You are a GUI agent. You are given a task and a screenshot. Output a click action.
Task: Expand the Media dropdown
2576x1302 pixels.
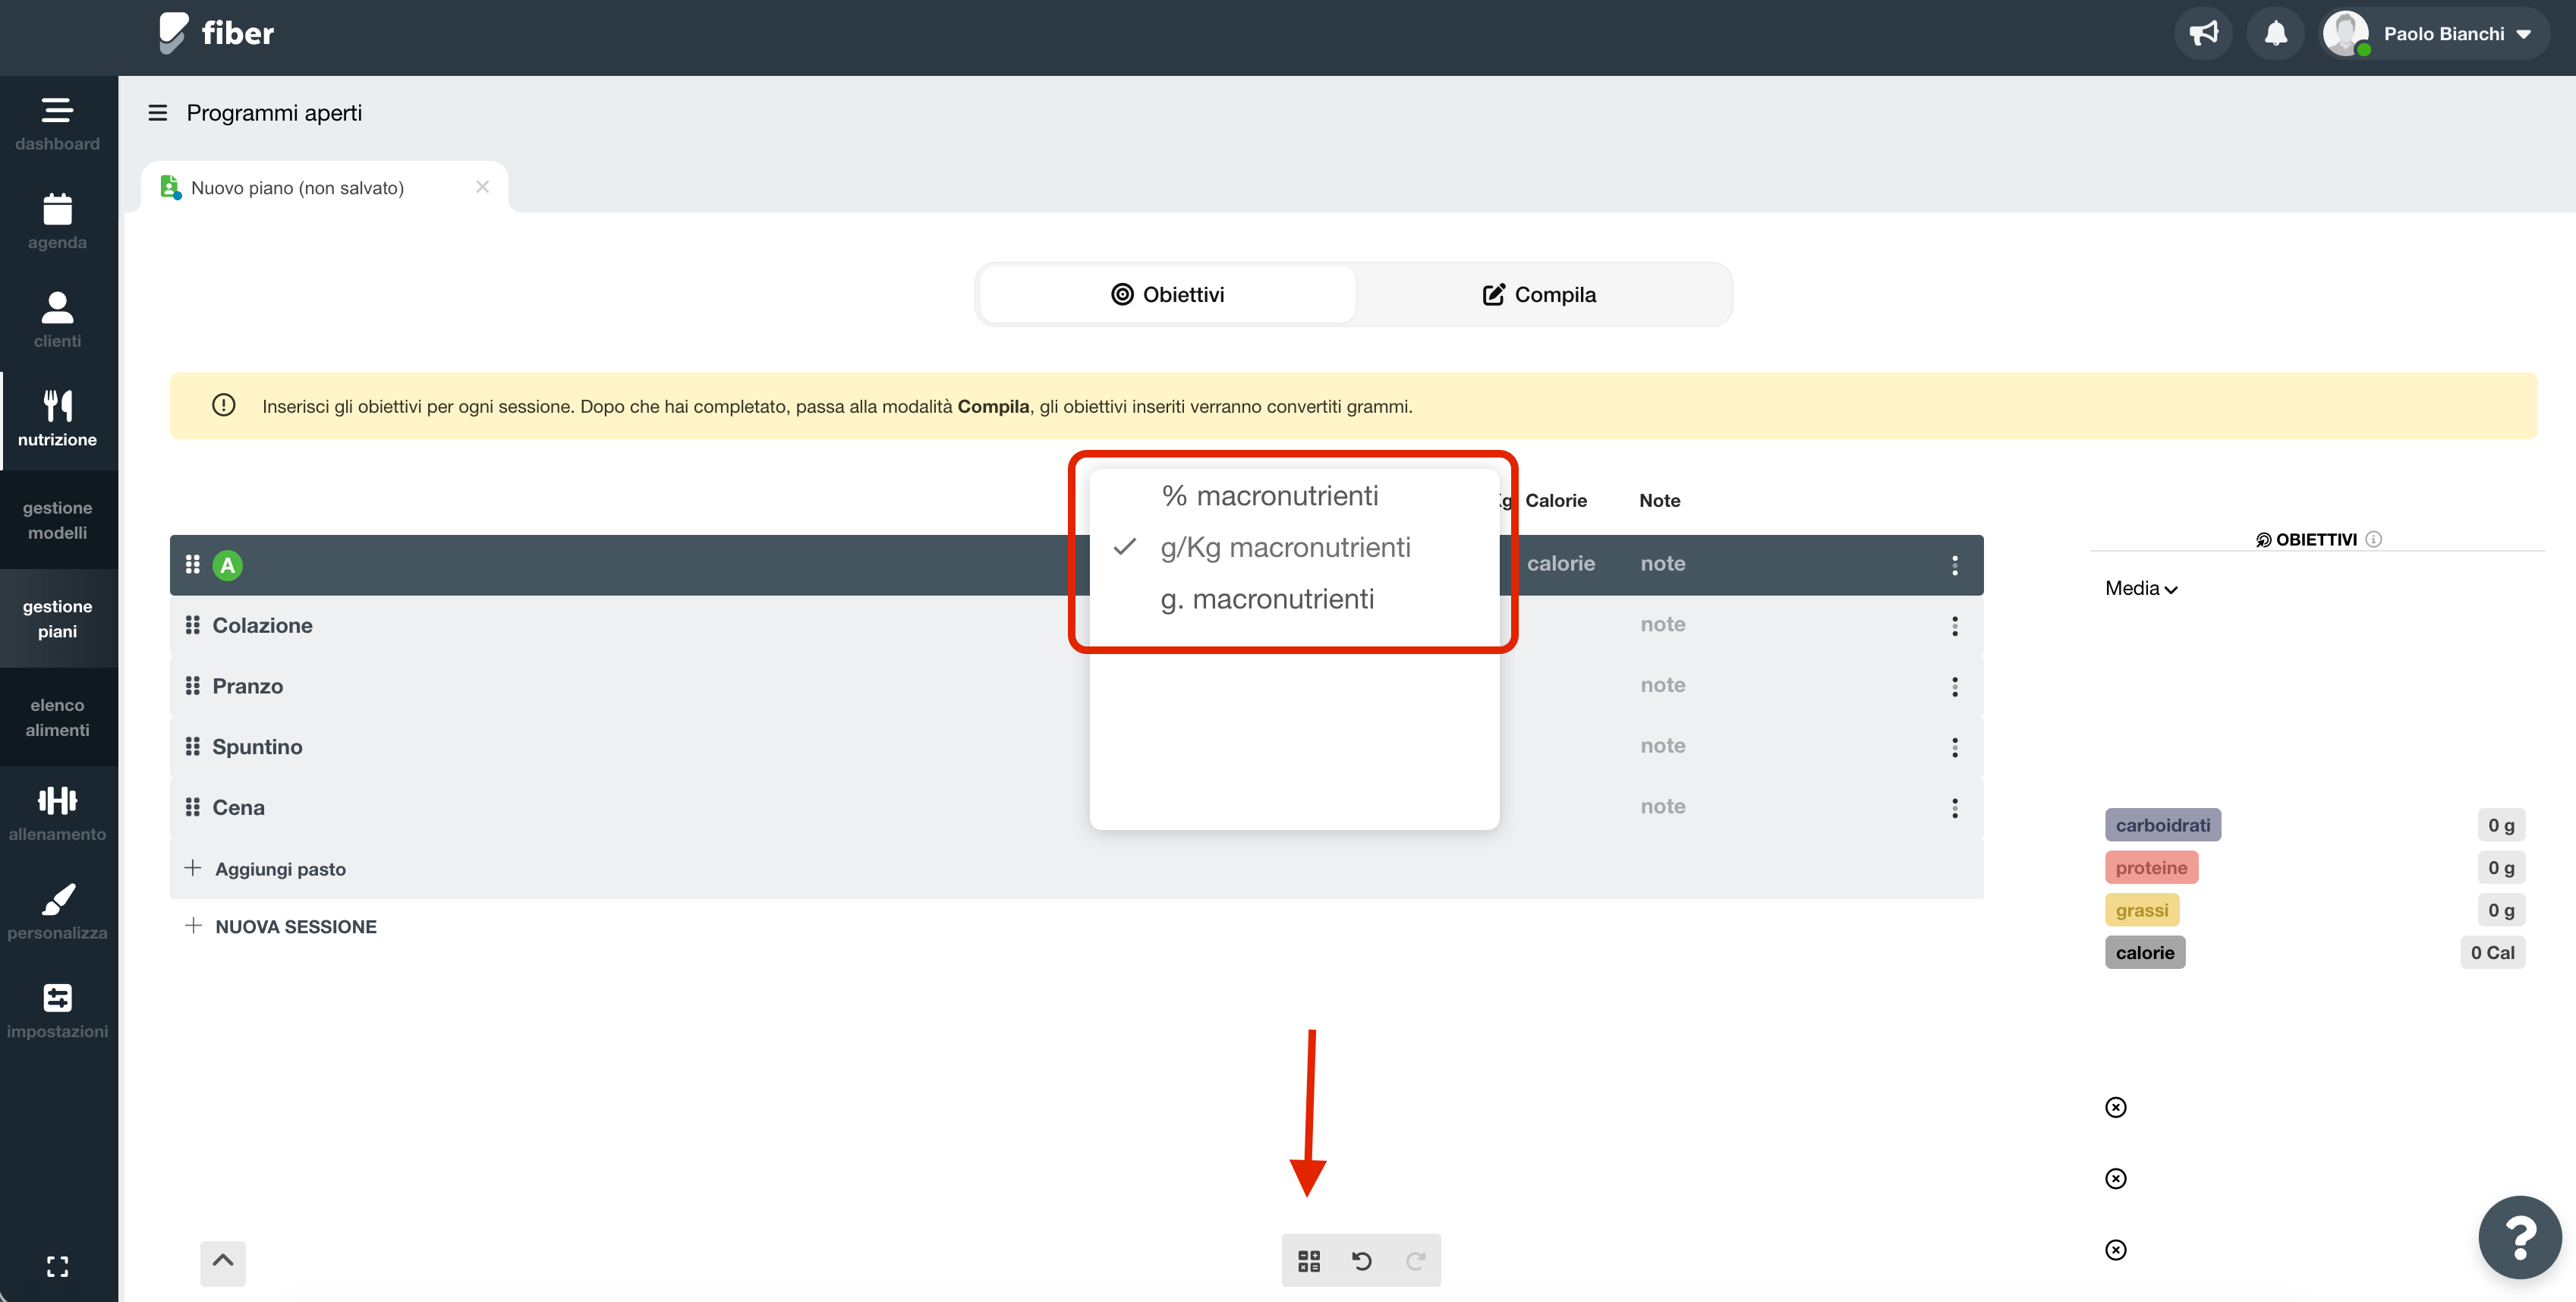pyautogui.click(x=2141, y=589)
